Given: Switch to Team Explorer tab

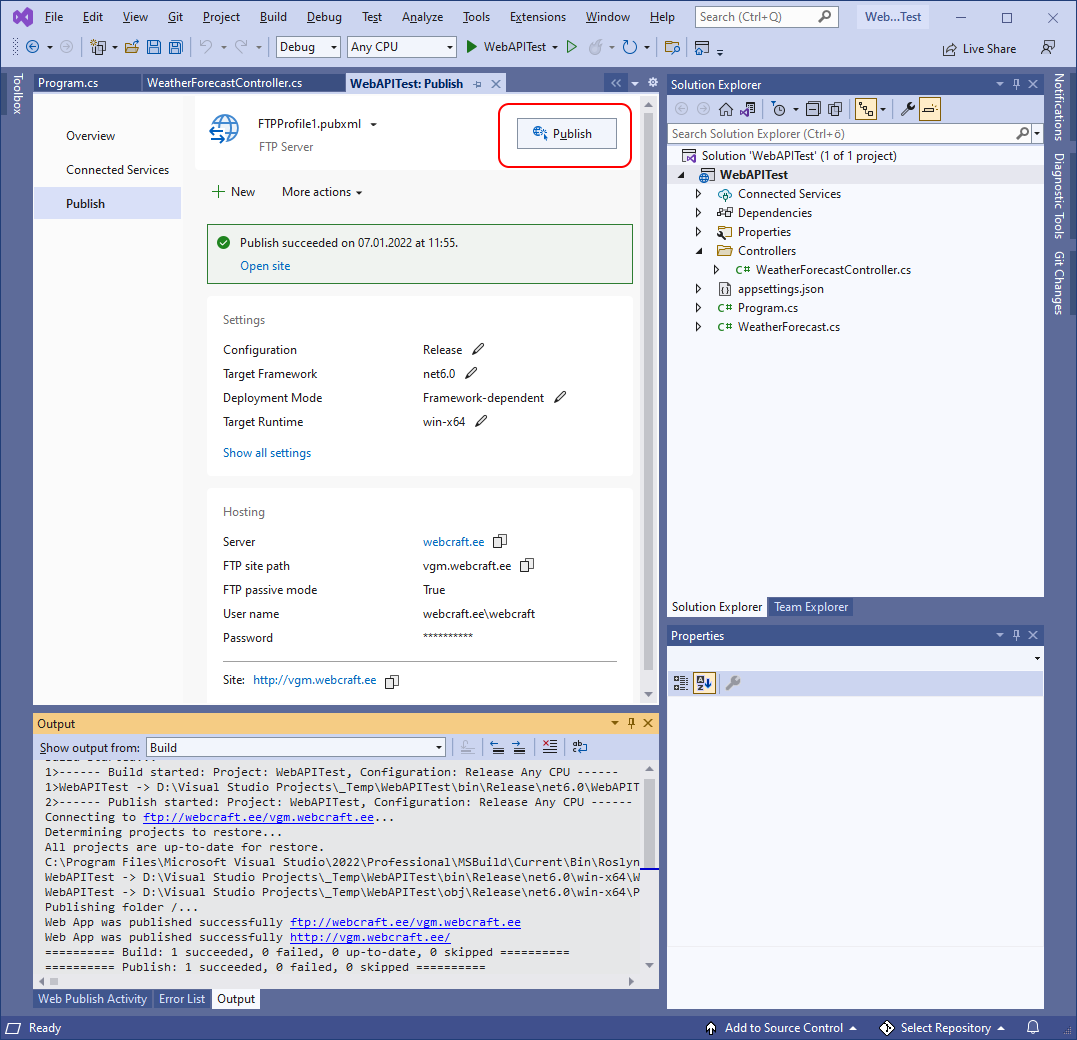Looking at the screenshot, I should tap(810, 607).
